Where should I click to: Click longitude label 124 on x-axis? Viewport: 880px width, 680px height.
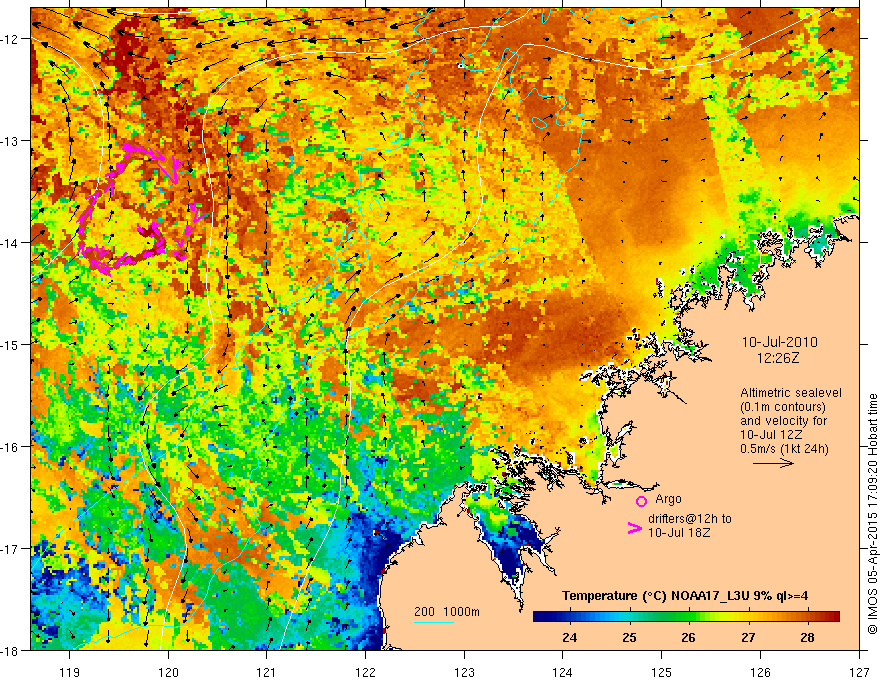pyautogui.click(x=563, y=672)
